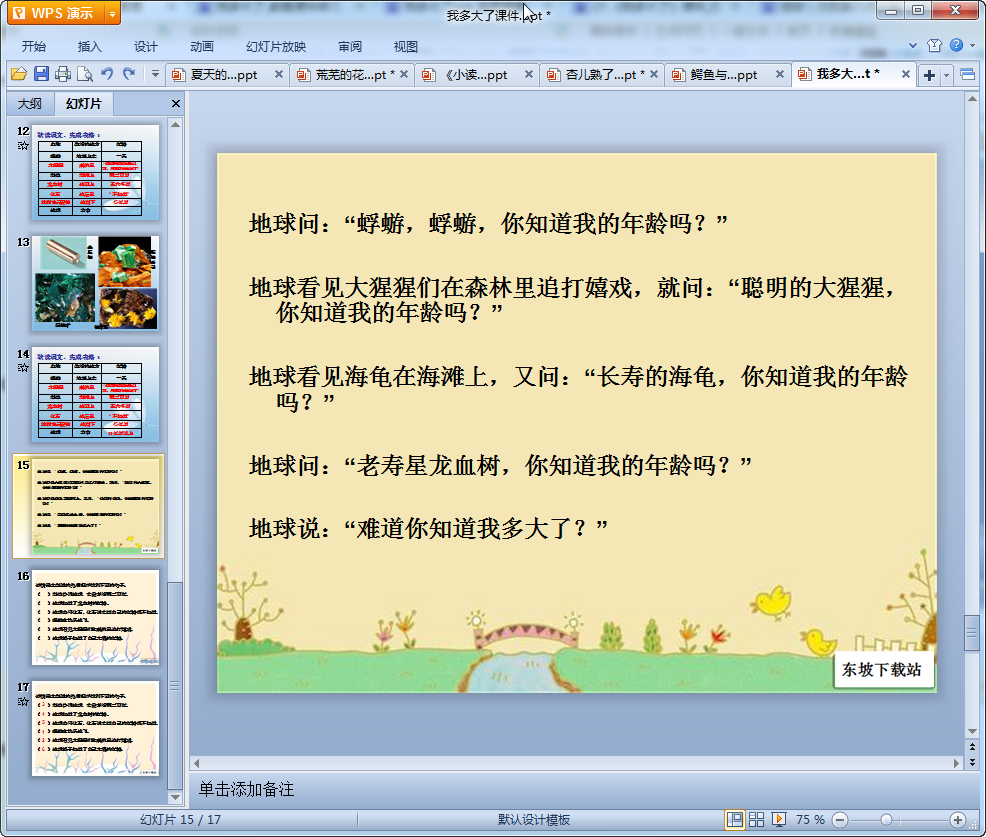This screenshot has height=837, width=986.
Task: Click animation star icon under slide 14
Action: pyautogui.click(x=23, y=368)
